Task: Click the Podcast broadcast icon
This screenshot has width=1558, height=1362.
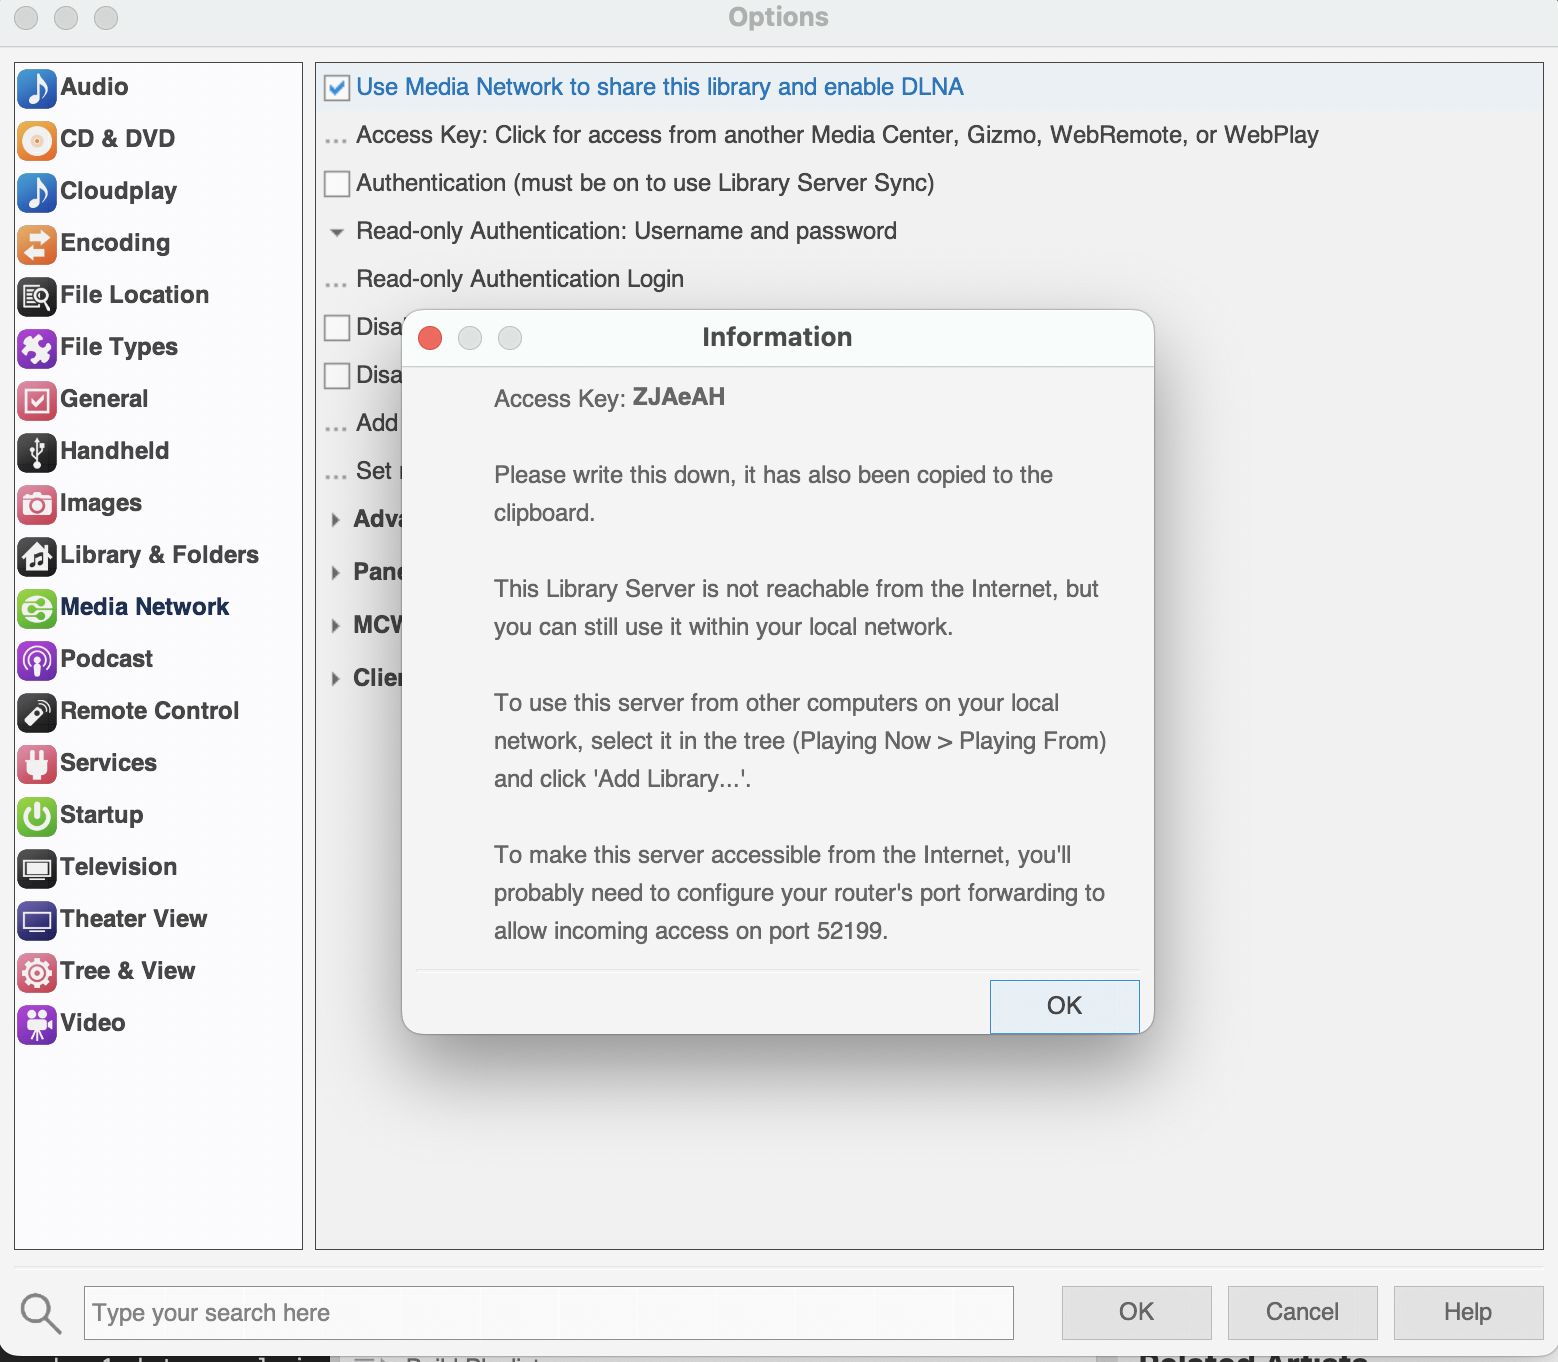Action: coord(37,660)
